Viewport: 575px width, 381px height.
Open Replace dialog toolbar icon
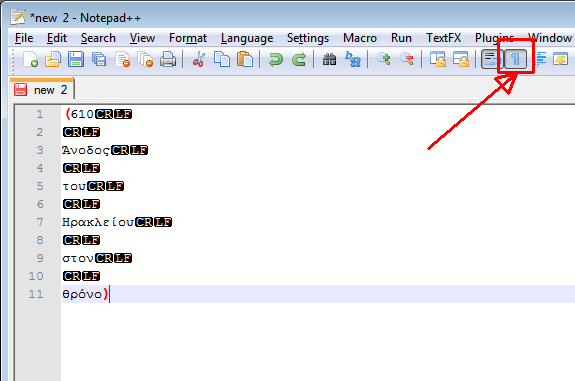click(352, 59)
